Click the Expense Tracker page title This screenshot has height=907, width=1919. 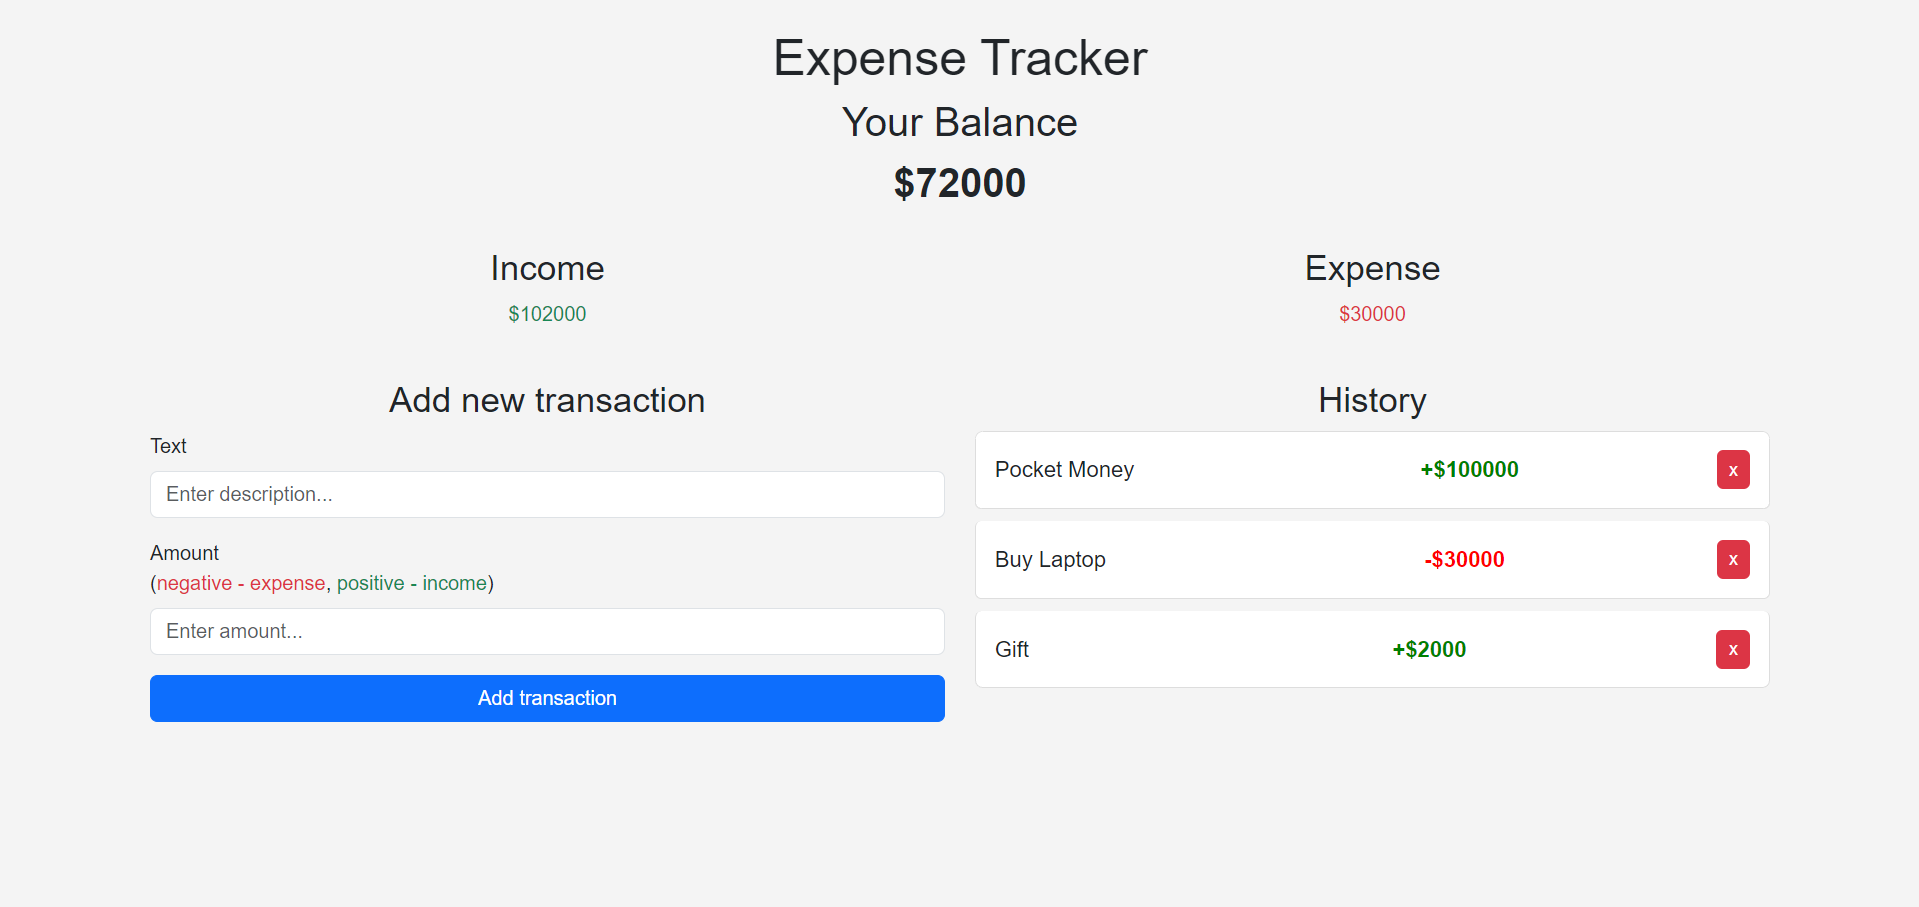(x=960, y=58)
